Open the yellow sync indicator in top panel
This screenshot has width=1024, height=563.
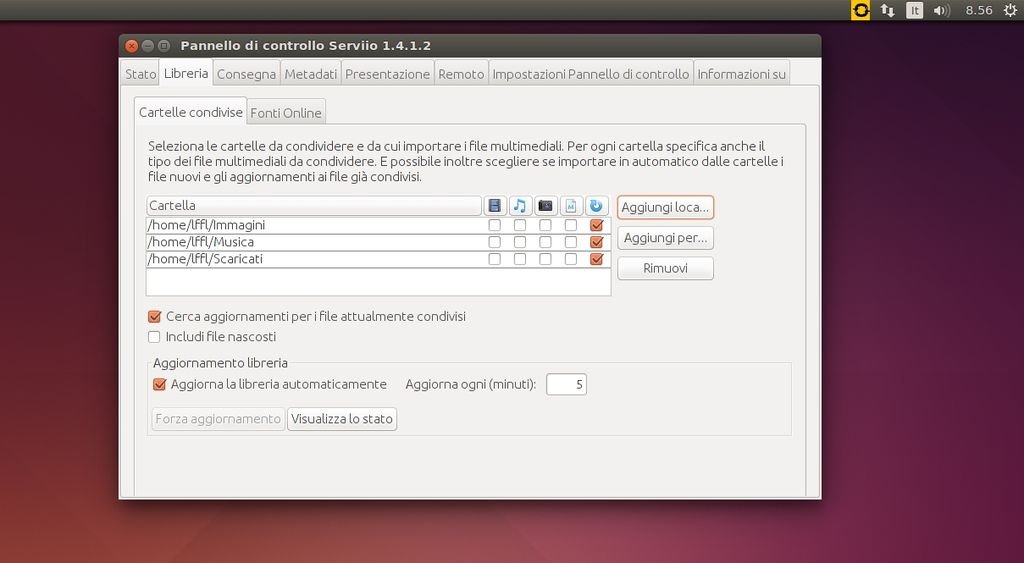point(860,10)
